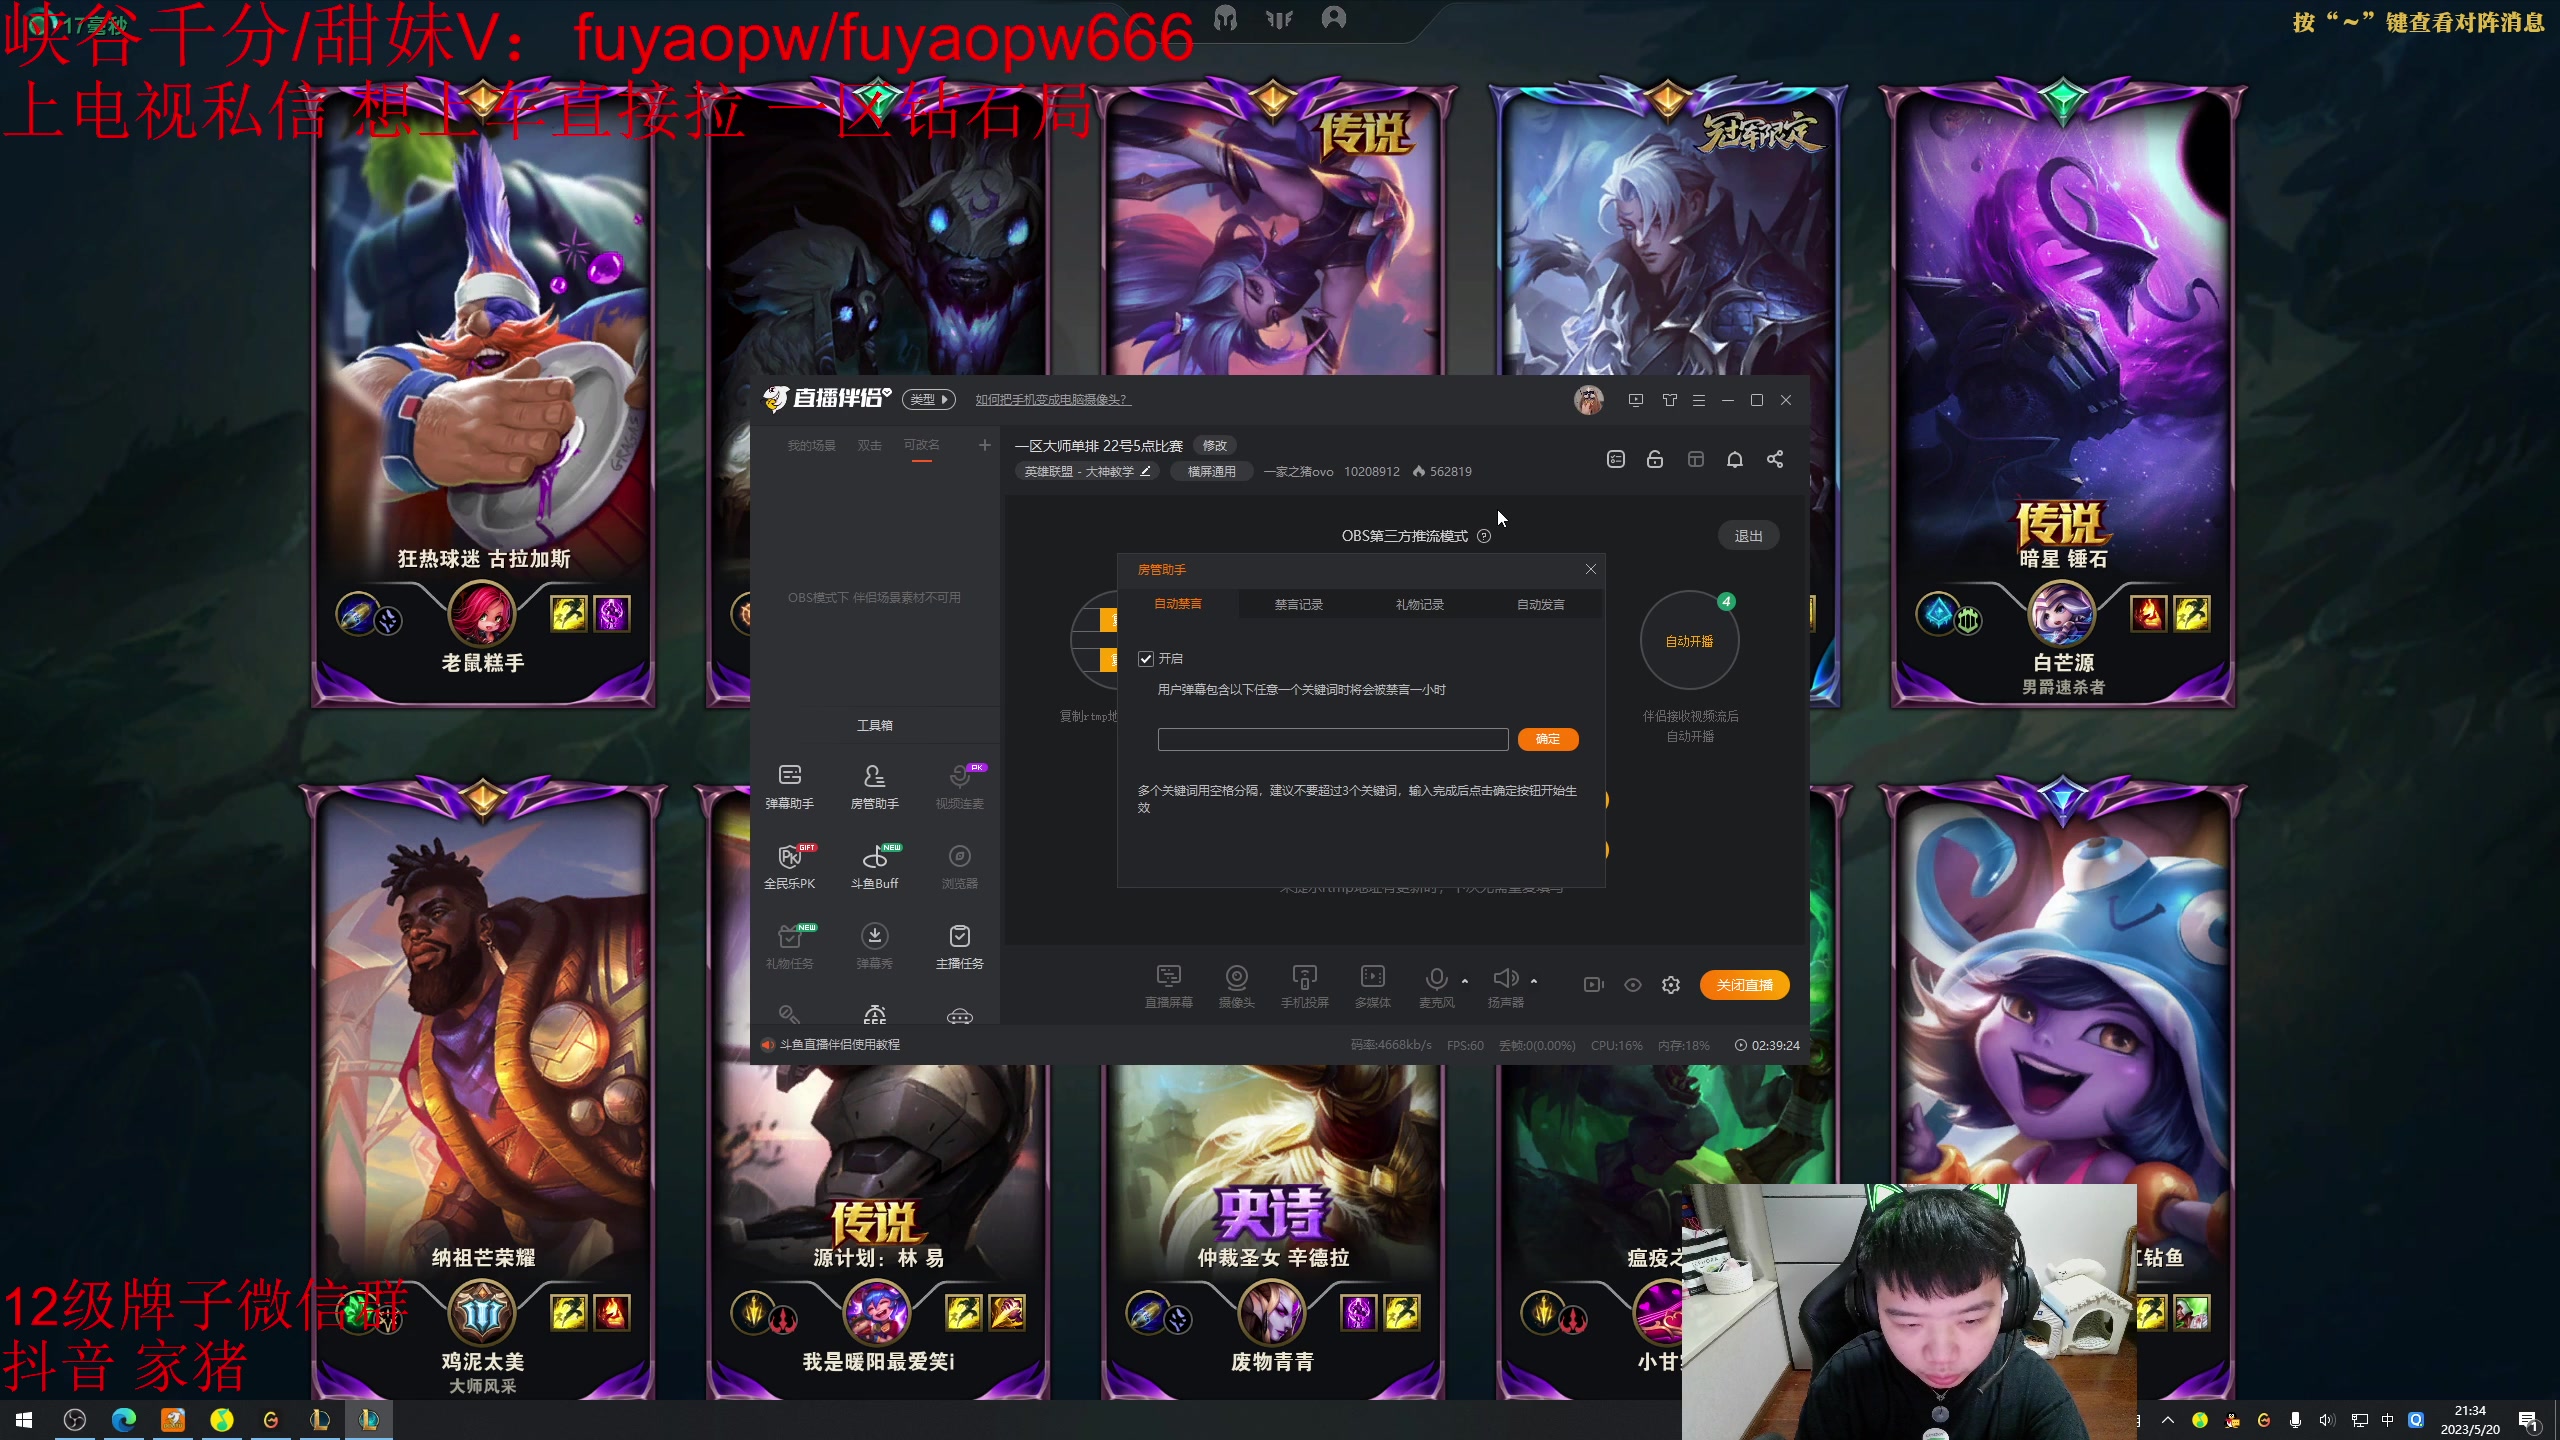Click the 关闭直播 end stream button
2560x1440 pixels.
[x=1744, y=985]
